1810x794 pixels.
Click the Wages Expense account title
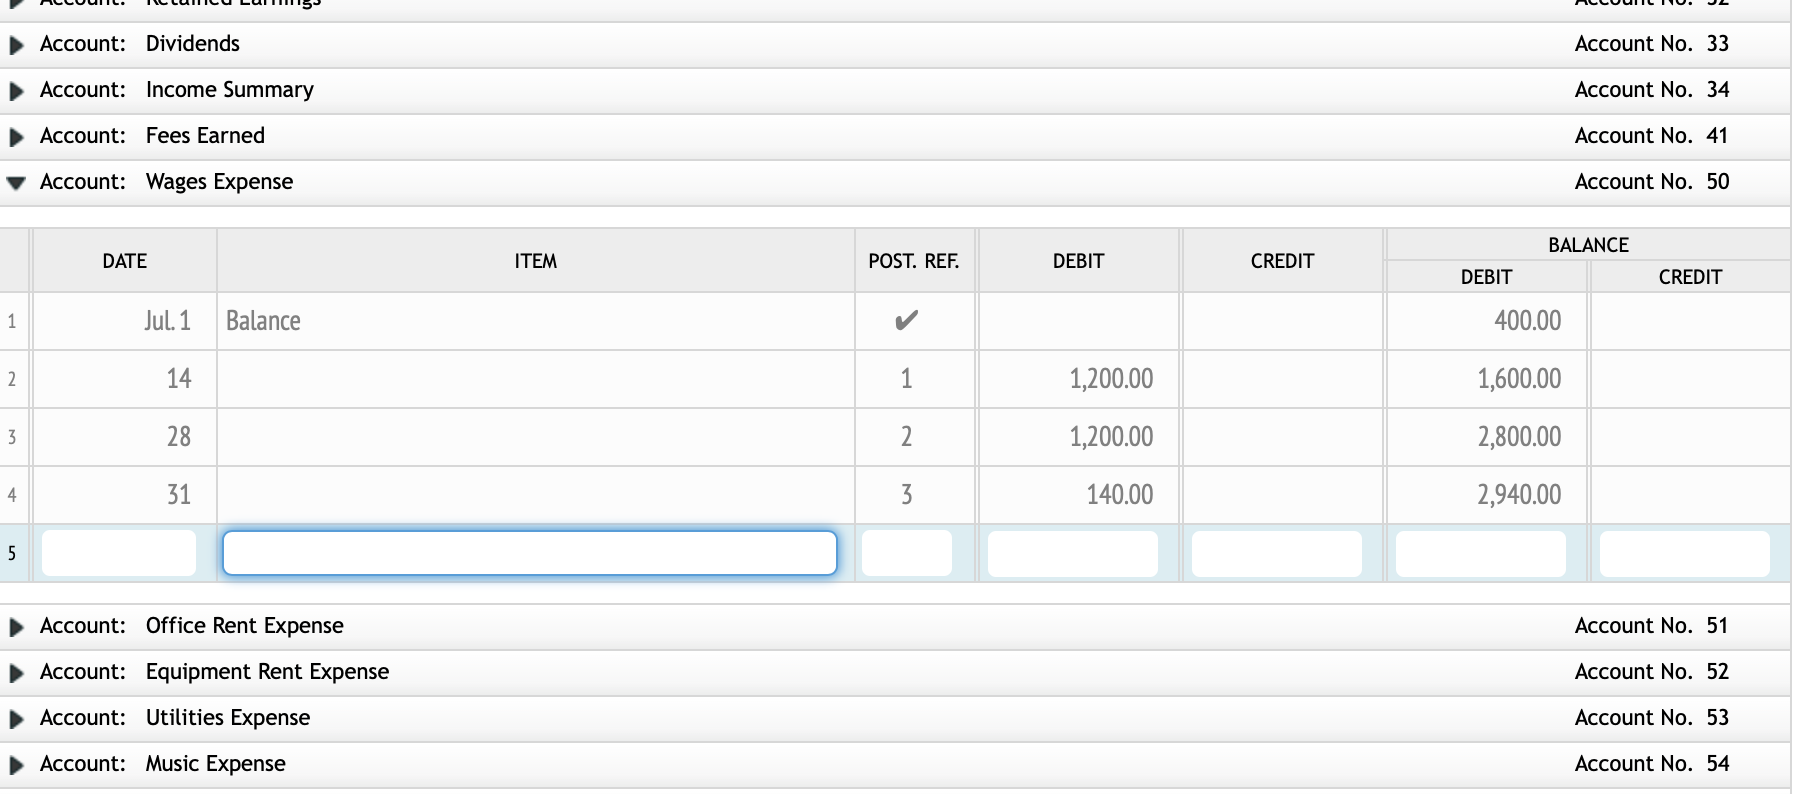pyautogui.click(x=219, y=182)
